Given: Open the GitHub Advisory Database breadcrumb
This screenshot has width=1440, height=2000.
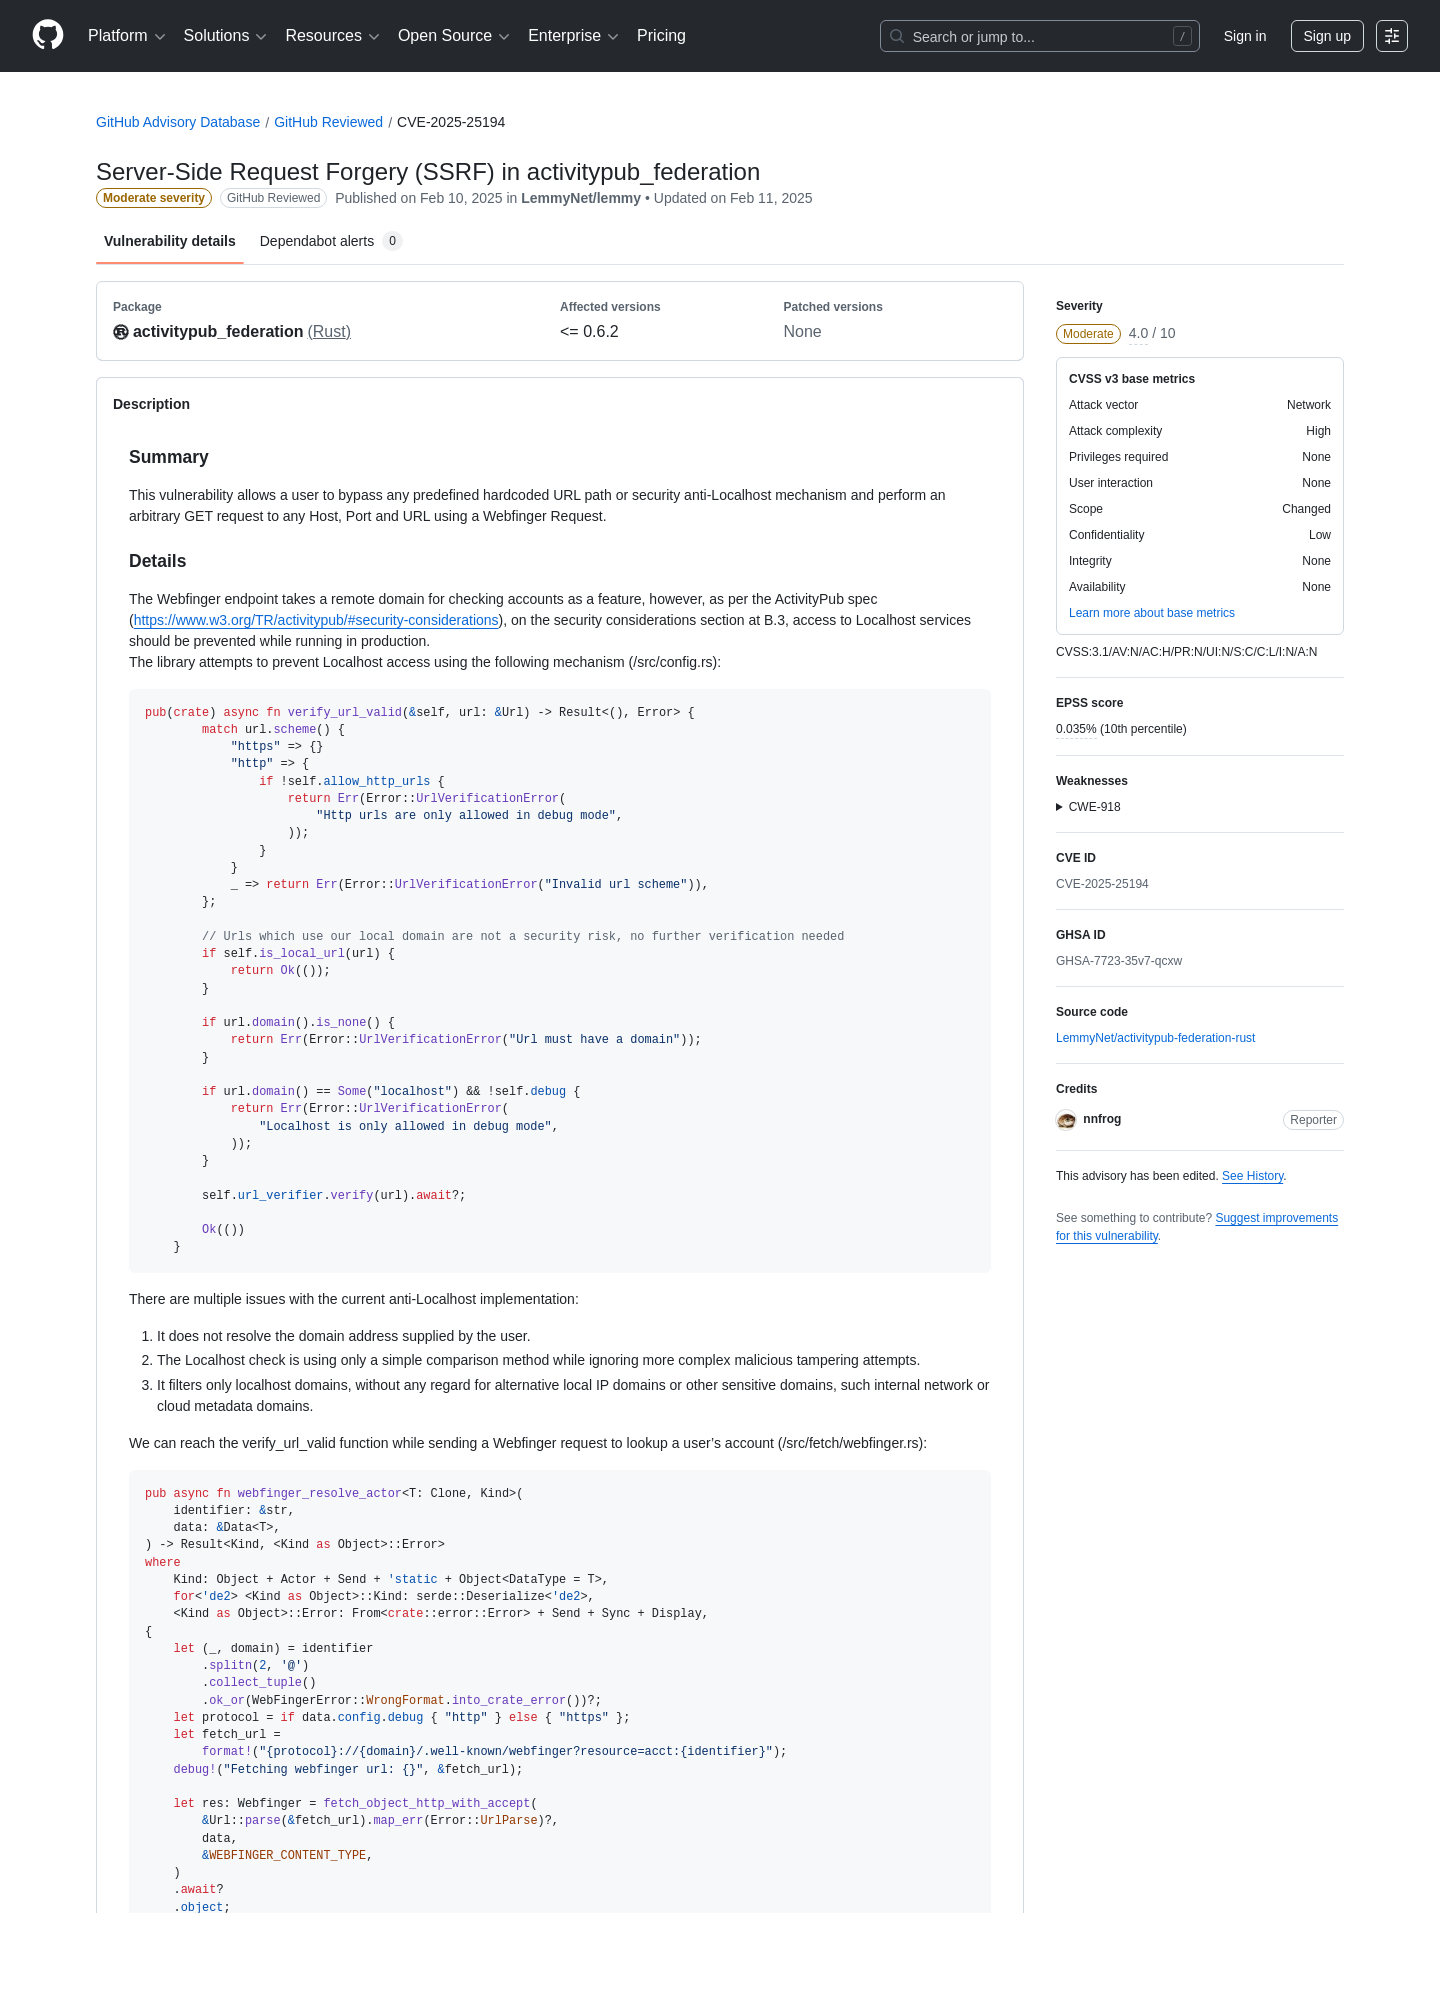Looking at the screenshot, I should tap(178, 122).
